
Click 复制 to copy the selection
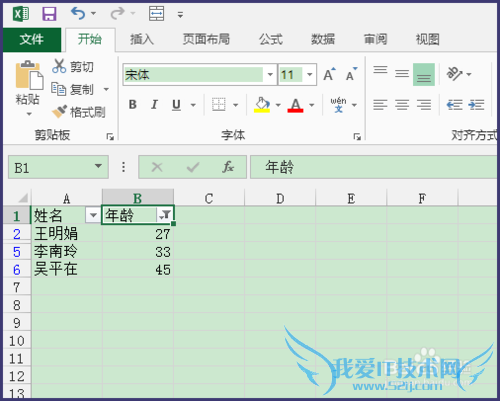[73, 89]
